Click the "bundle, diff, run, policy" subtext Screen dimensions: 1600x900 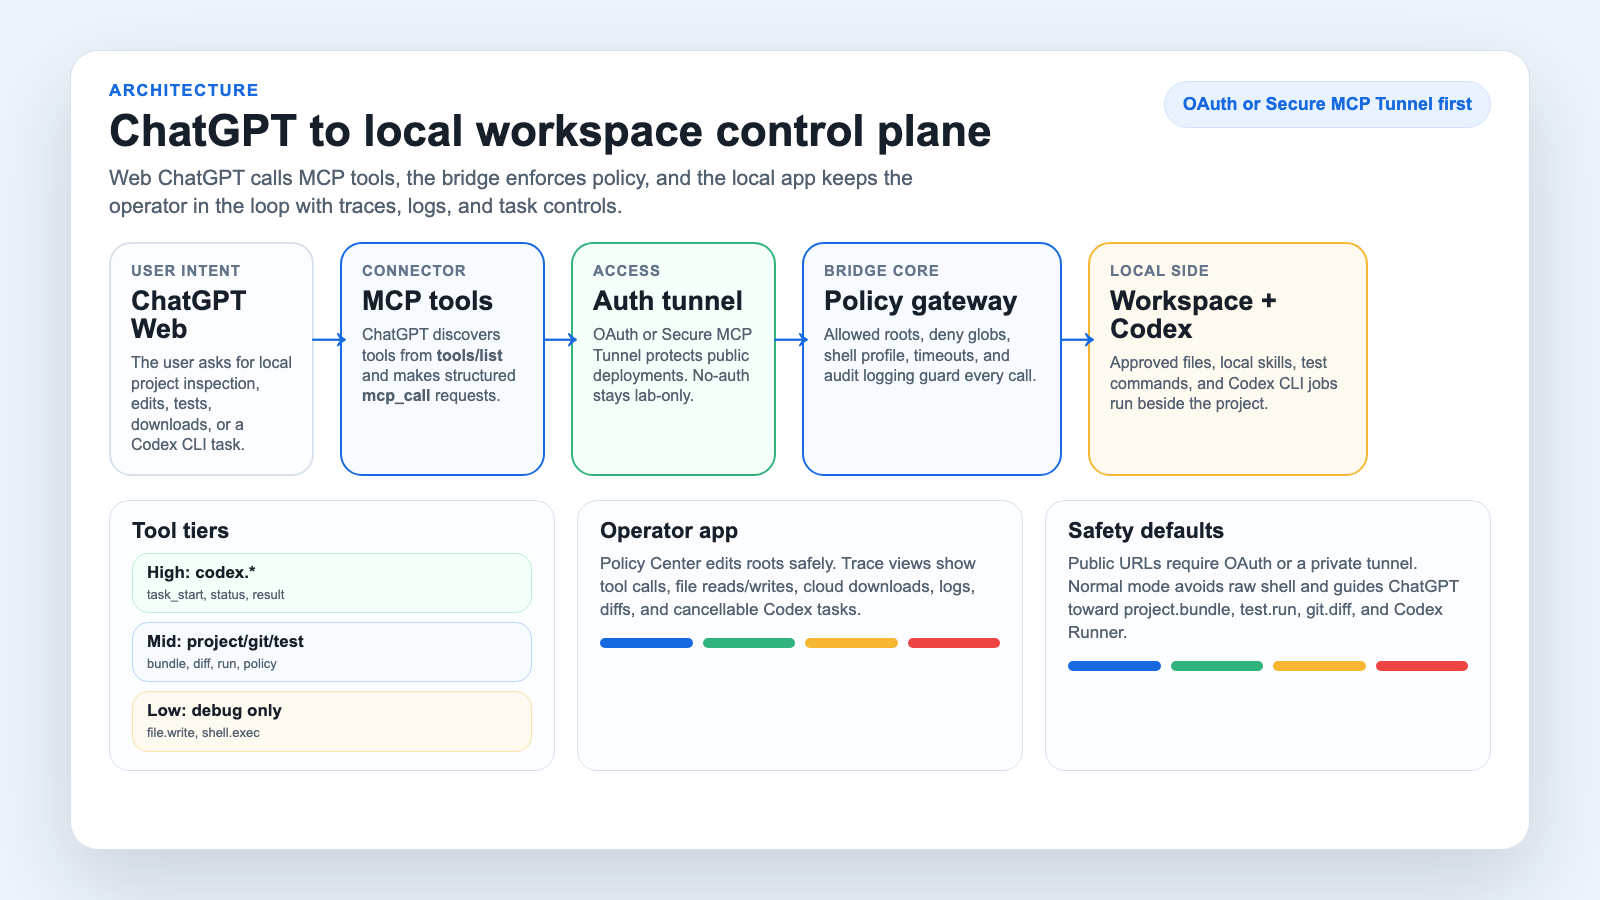click(x=212, y=664)
